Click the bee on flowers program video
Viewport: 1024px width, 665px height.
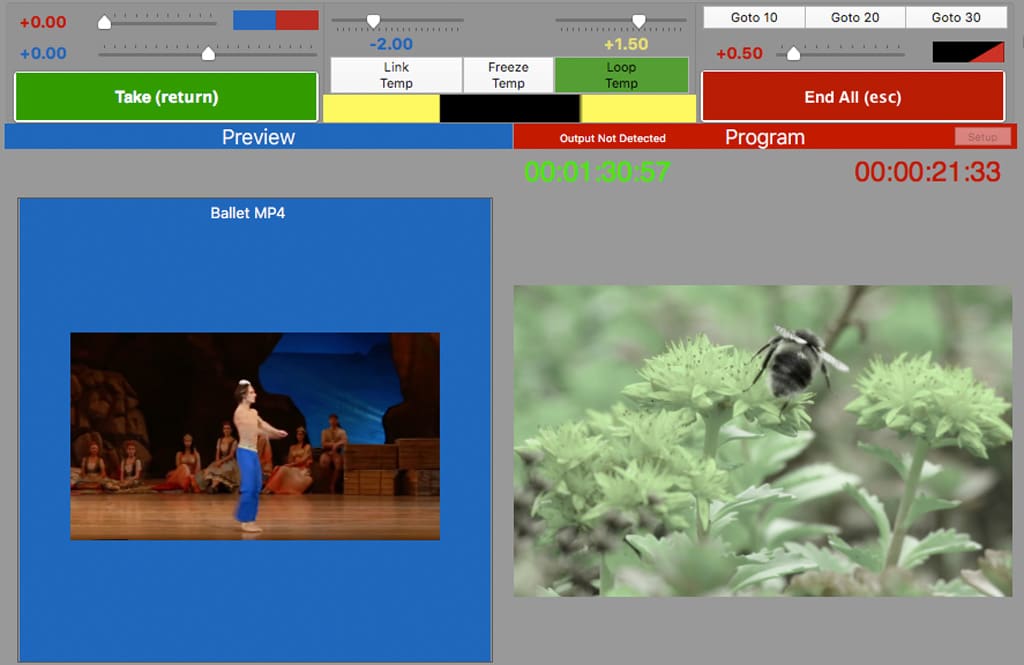pos(762,440)
